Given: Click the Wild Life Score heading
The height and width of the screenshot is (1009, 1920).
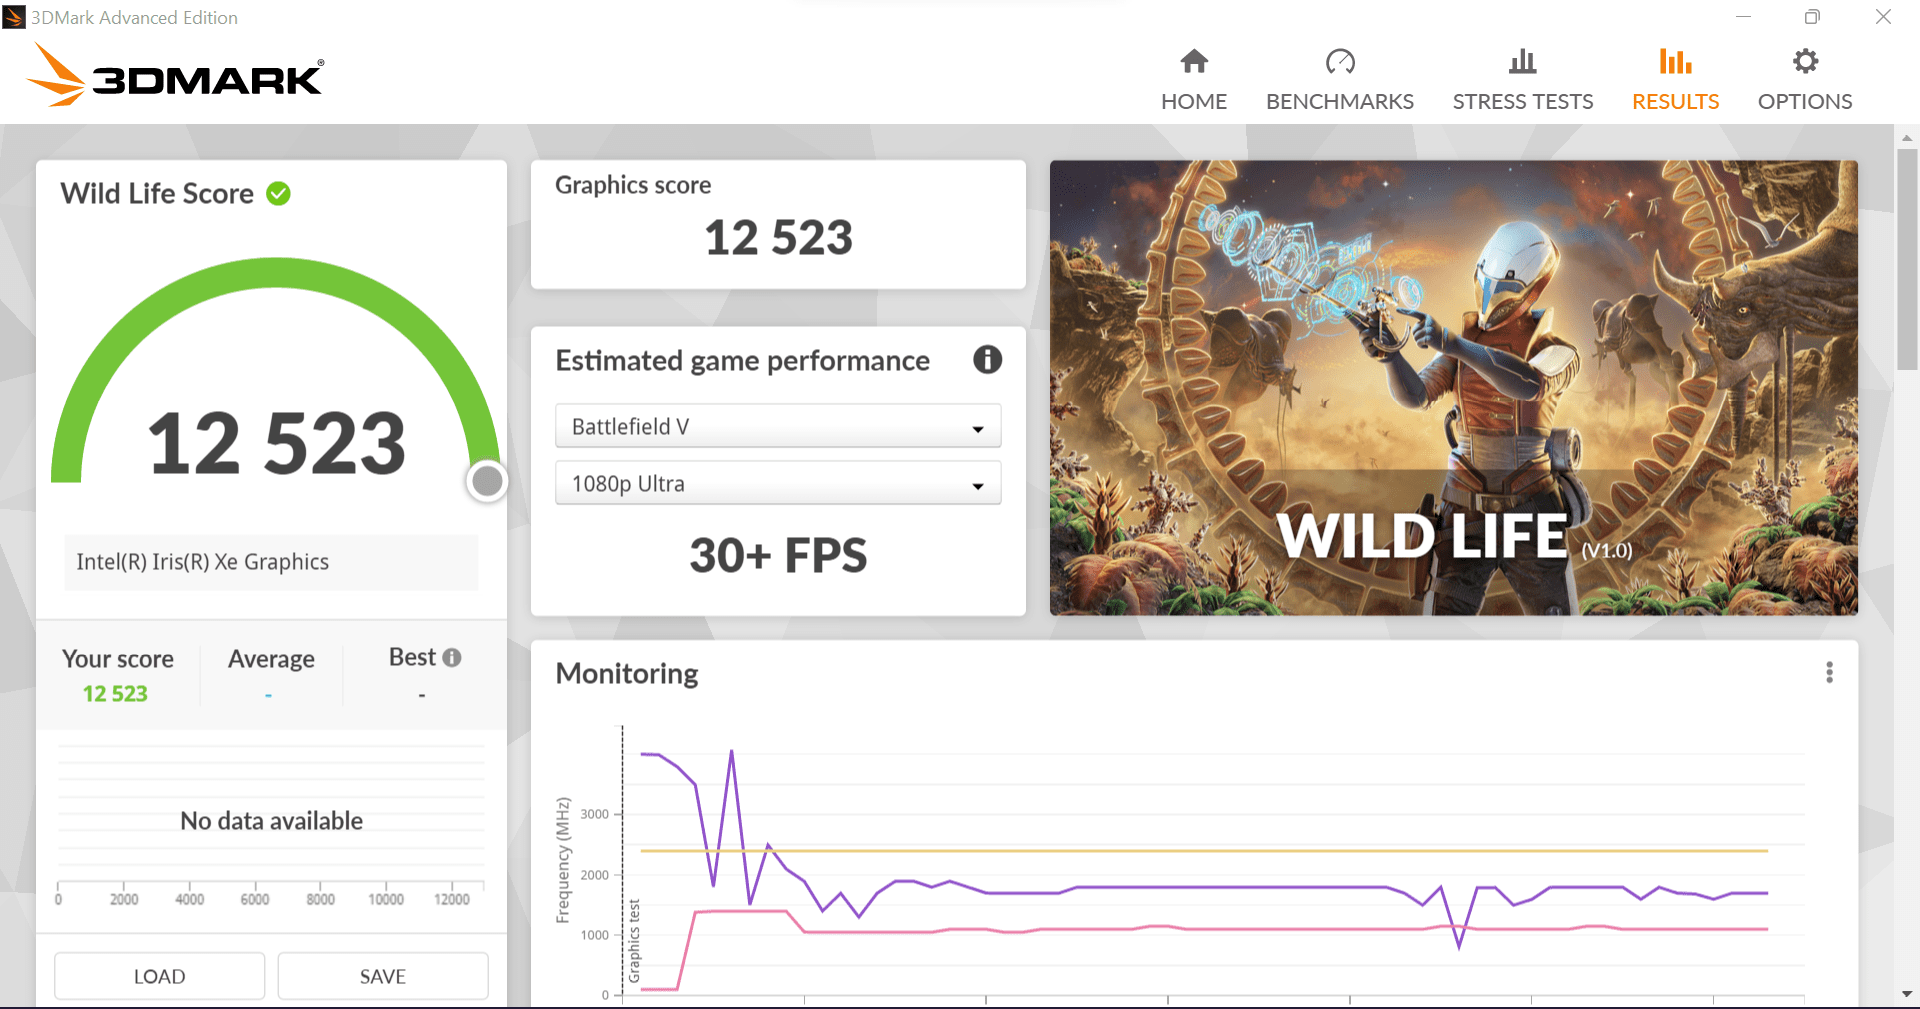Looking at the screenshot, I should (157, 194).
